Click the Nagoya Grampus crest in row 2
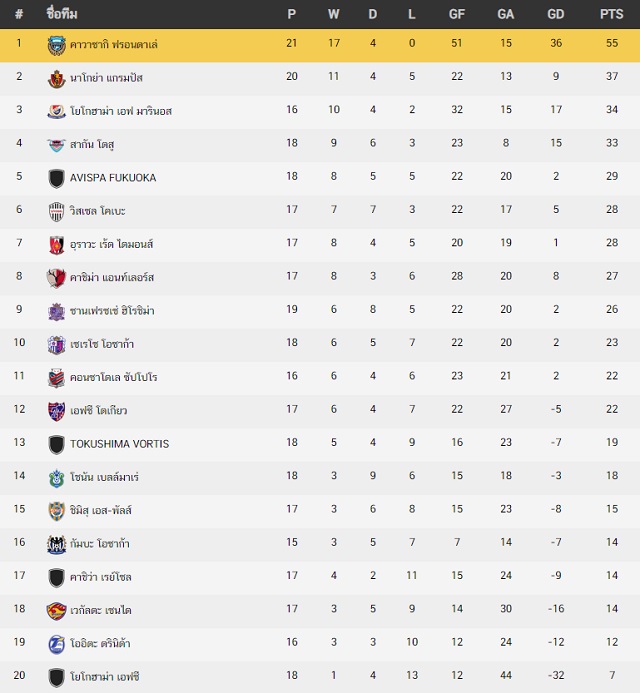 pos(57,79)
